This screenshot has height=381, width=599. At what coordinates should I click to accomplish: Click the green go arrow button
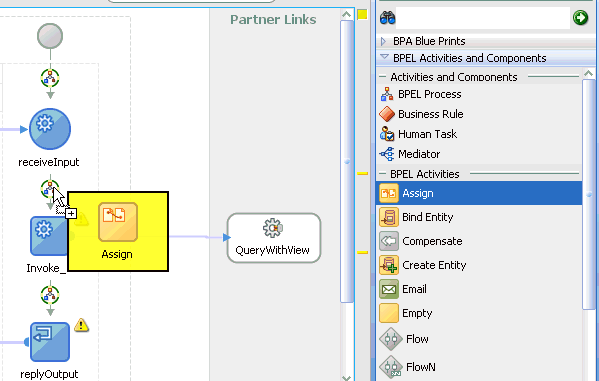point(580,18)
